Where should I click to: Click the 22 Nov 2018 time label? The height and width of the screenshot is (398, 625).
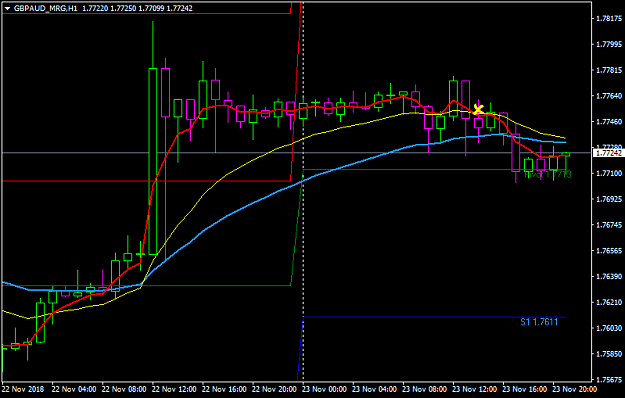point(23,389)
